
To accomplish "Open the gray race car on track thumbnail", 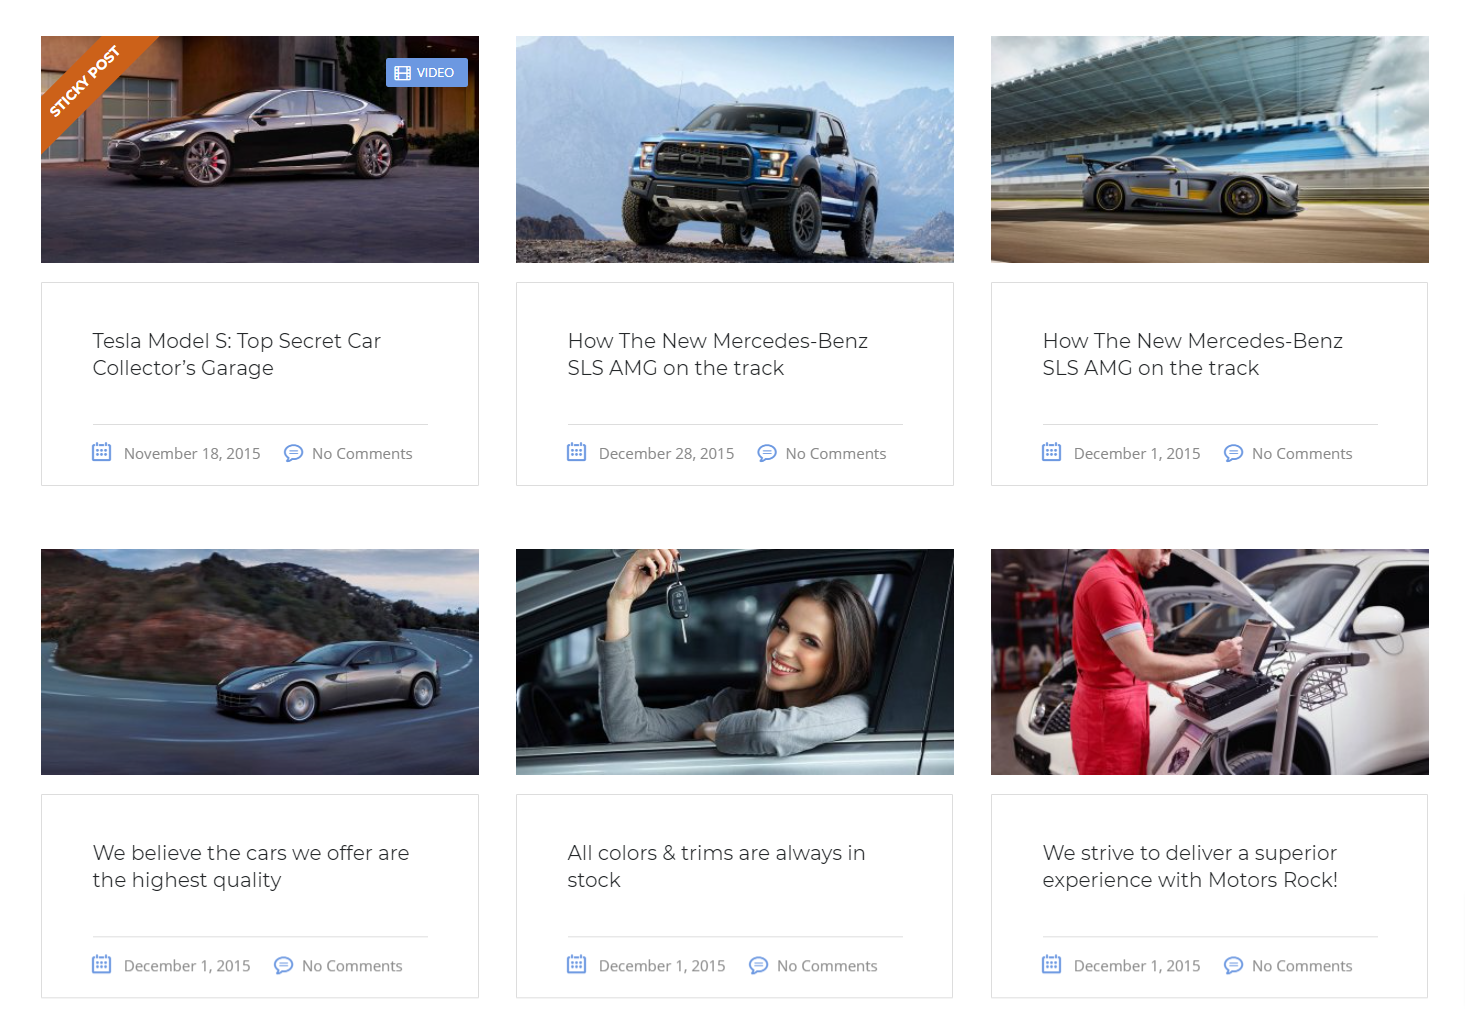I will pos(1210,150).
